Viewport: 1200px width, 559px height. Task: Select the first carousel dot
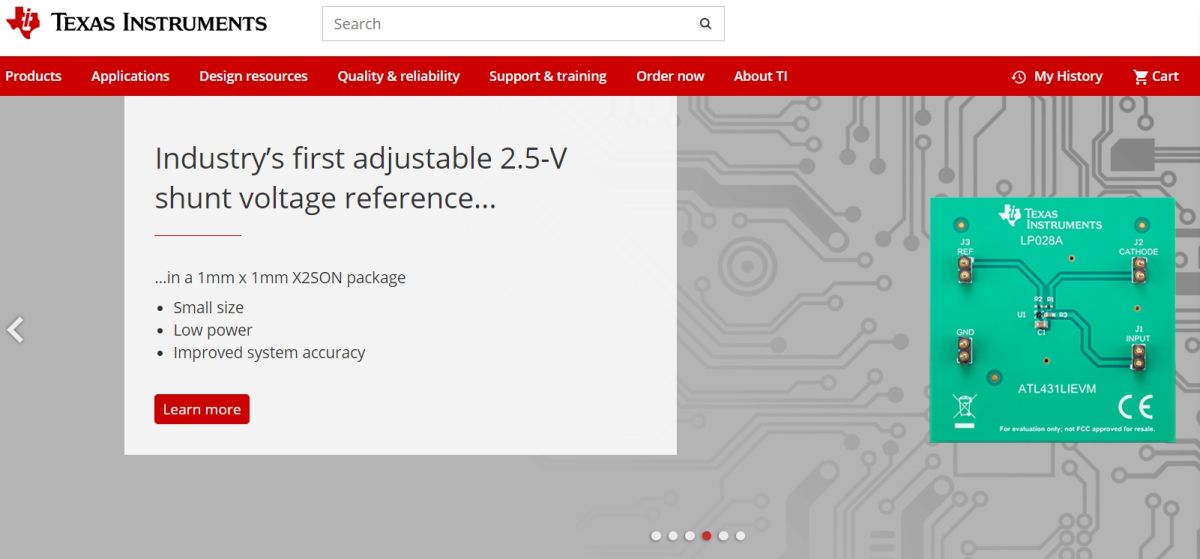pyautogui.click(x=656, y=536)
